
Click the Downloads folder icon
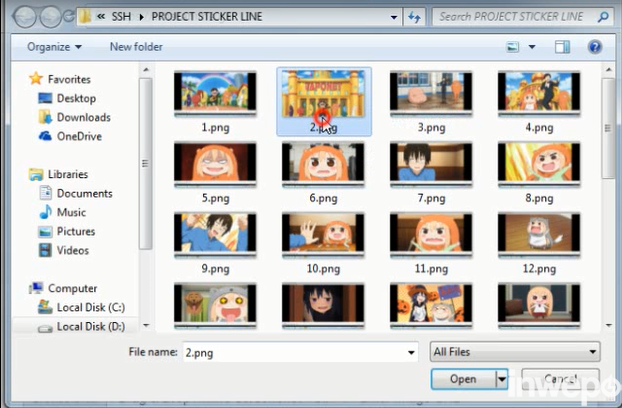[x=45, y=117]
